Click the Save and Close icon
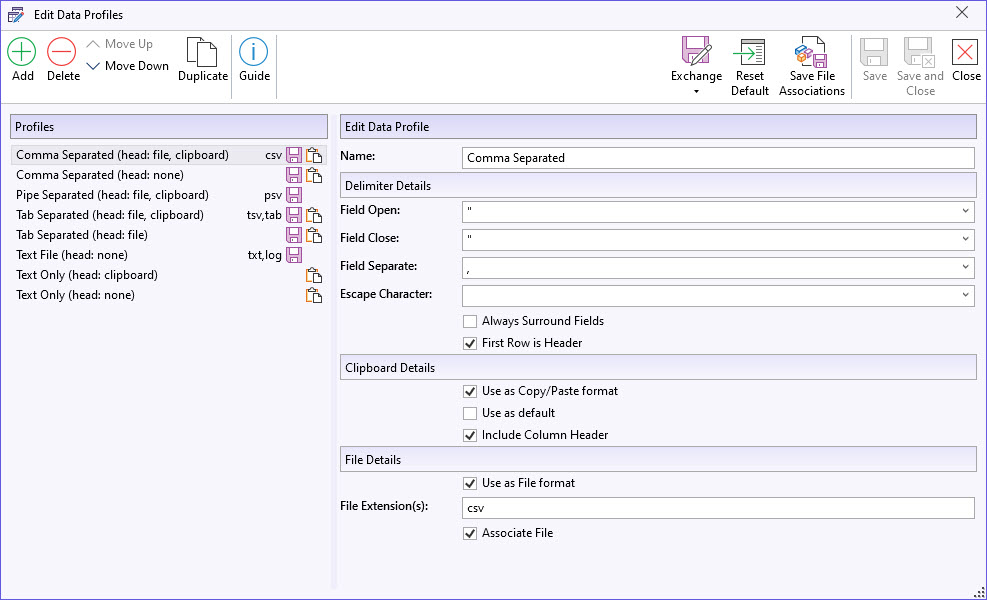The height and width of the screenshot is (600, 987). pos(919,52)
